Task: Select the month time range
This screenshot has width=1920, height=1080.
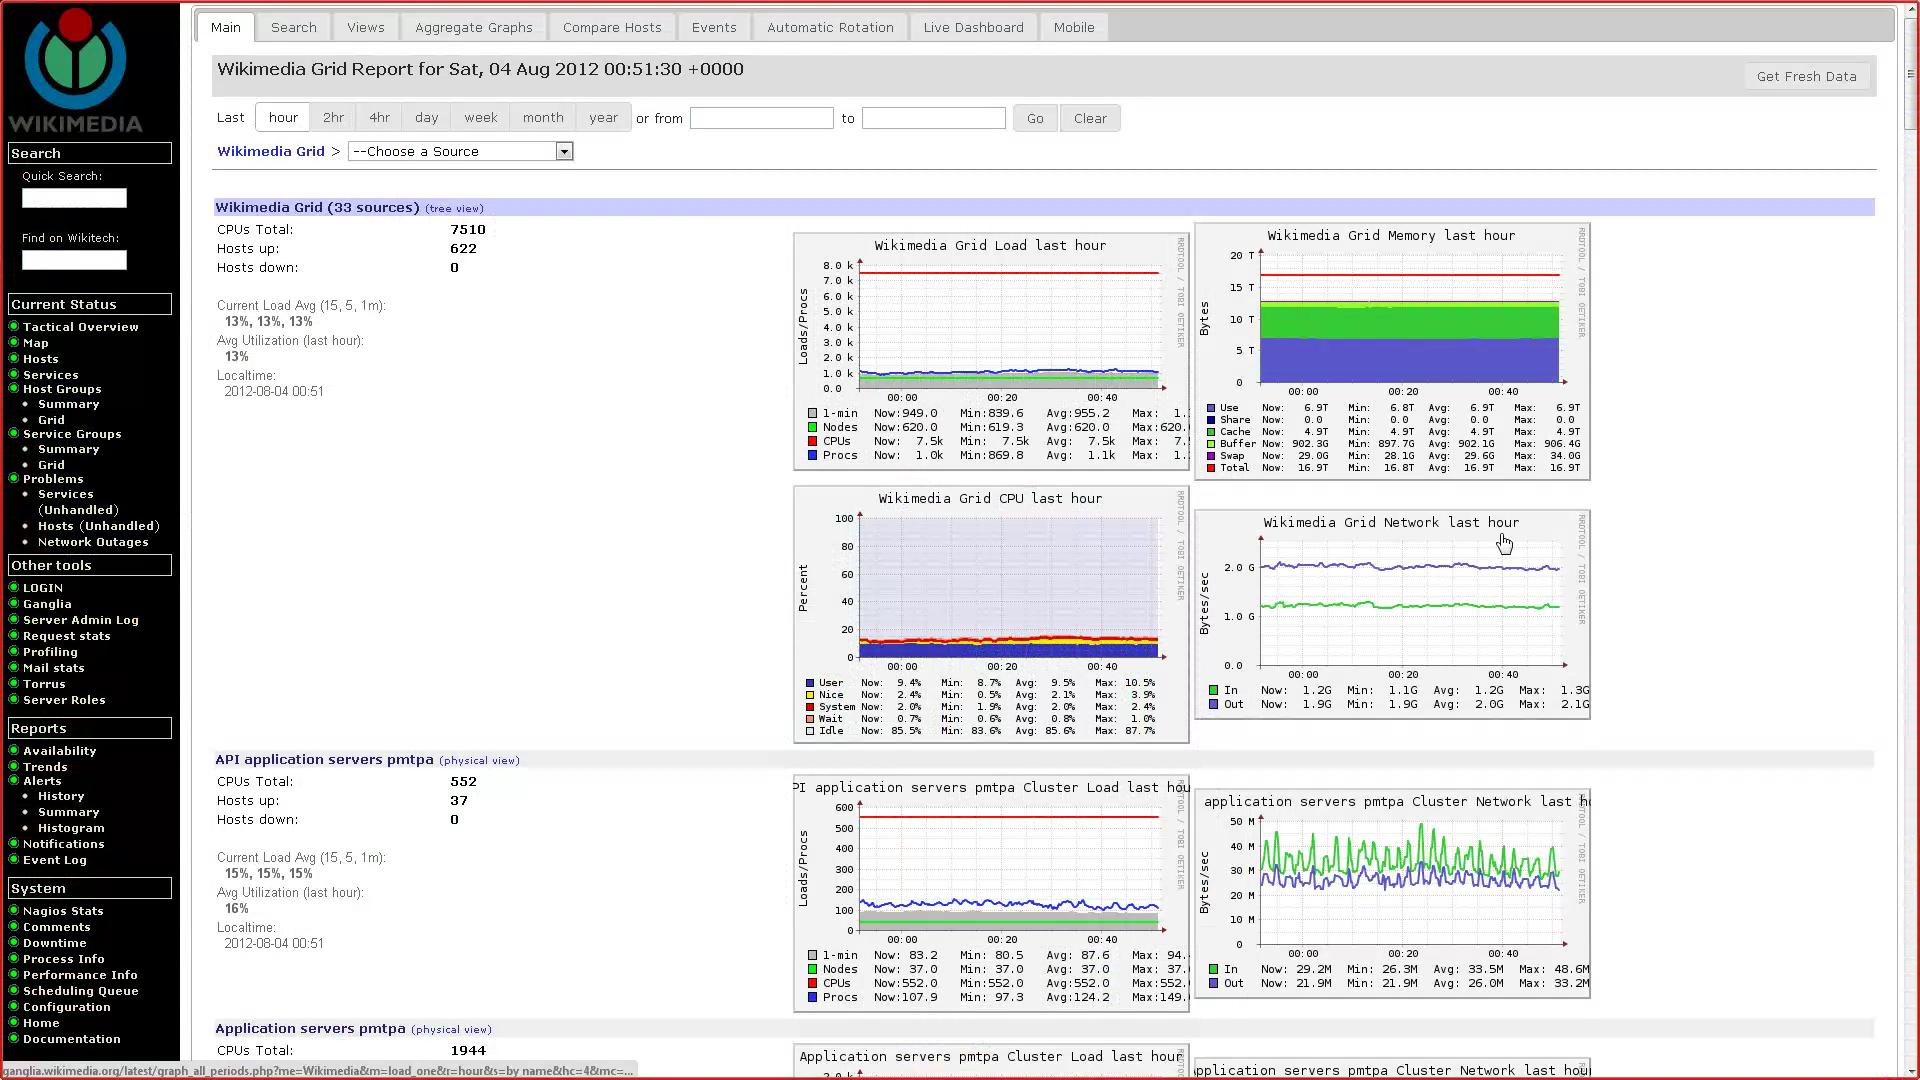Action: (543, 117)
